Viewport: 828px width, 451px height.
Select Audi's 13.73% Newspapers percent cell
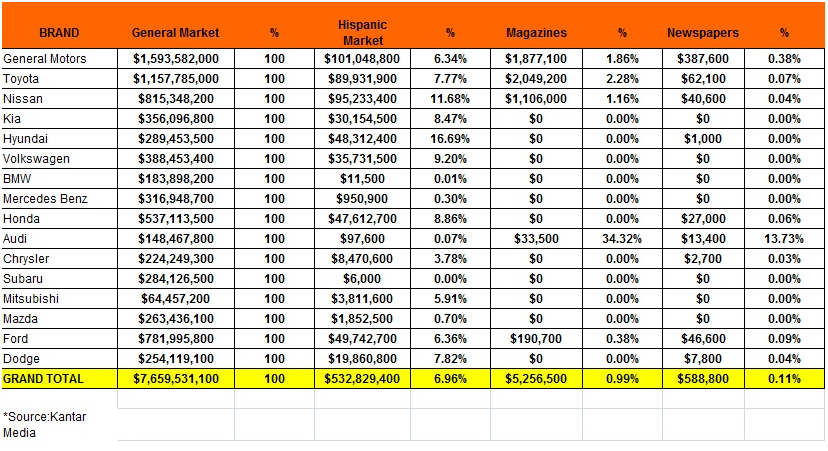click(784, 239)
